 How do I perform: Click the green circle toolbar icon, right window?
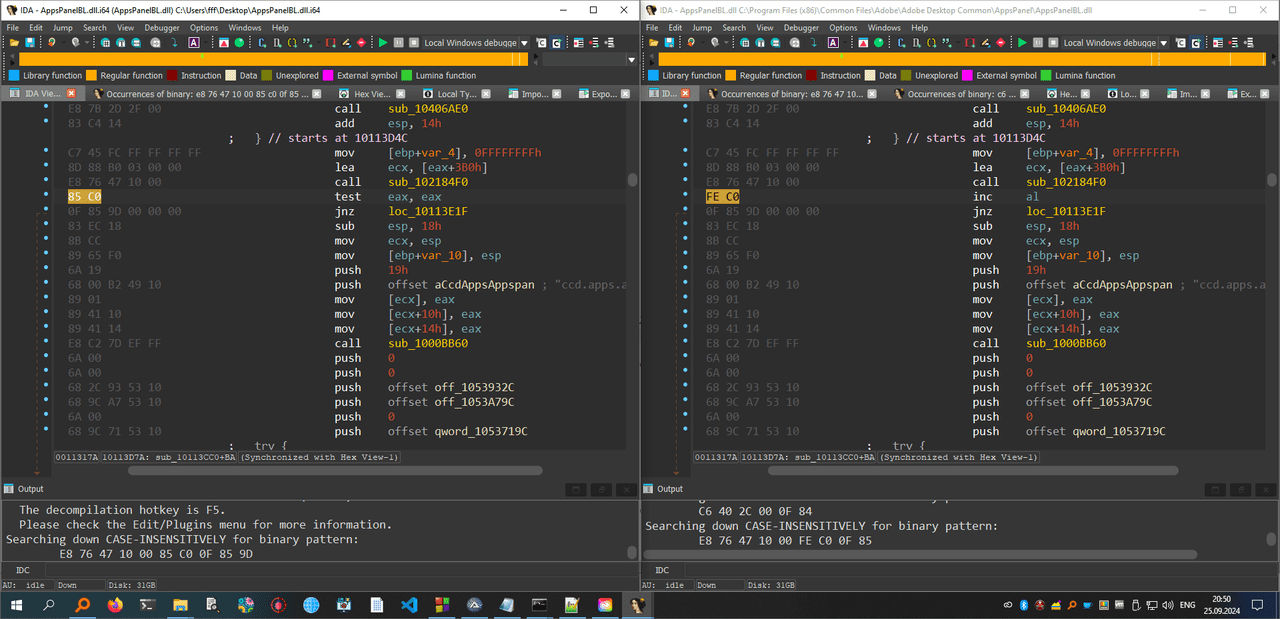click(x=878, y=43)
